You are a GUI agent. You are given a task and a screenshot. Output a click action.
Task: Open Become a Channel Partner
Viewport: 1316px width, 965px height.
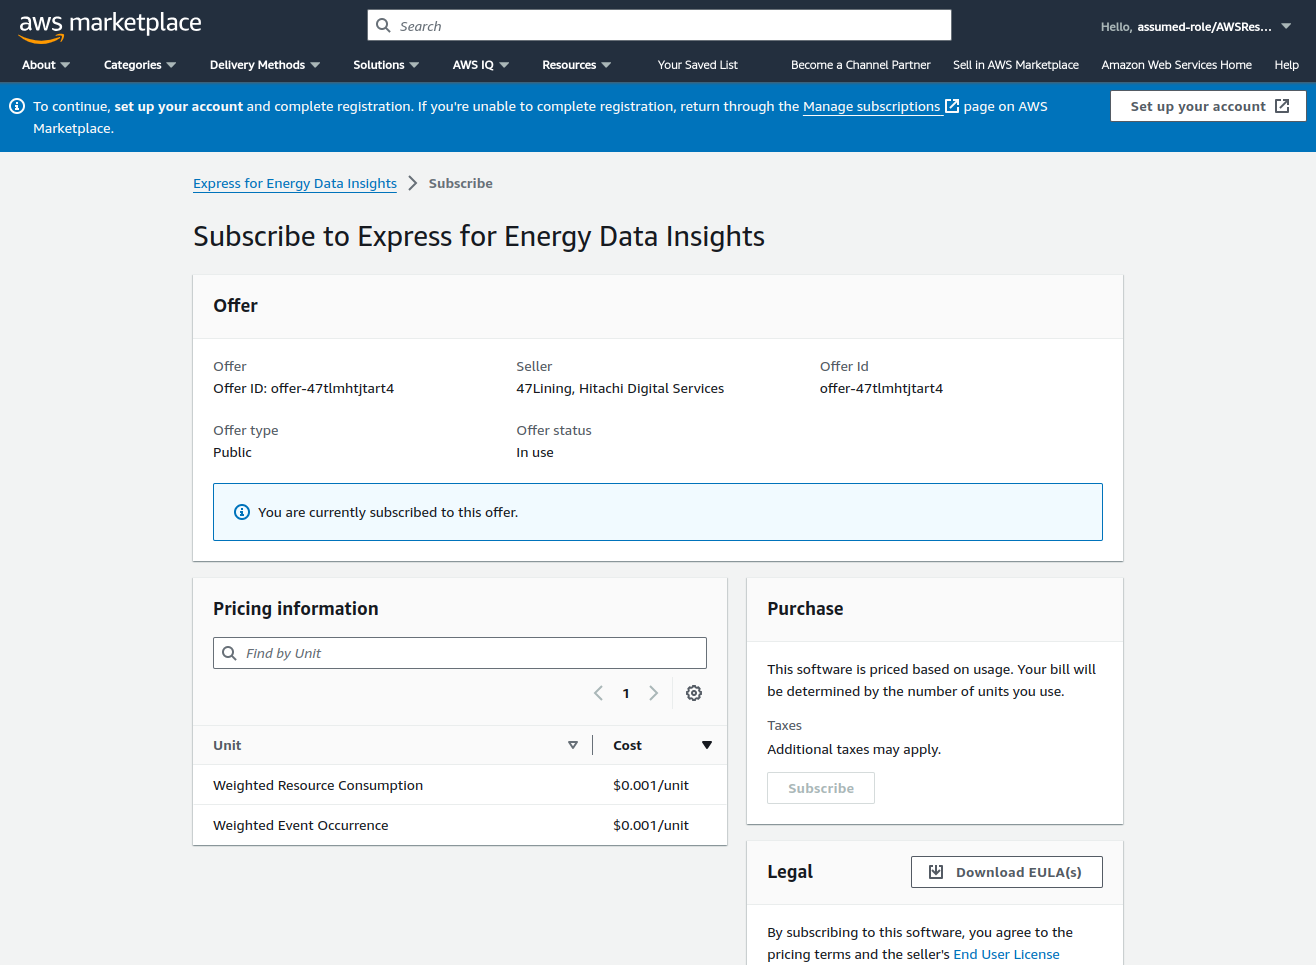point(861,65)
